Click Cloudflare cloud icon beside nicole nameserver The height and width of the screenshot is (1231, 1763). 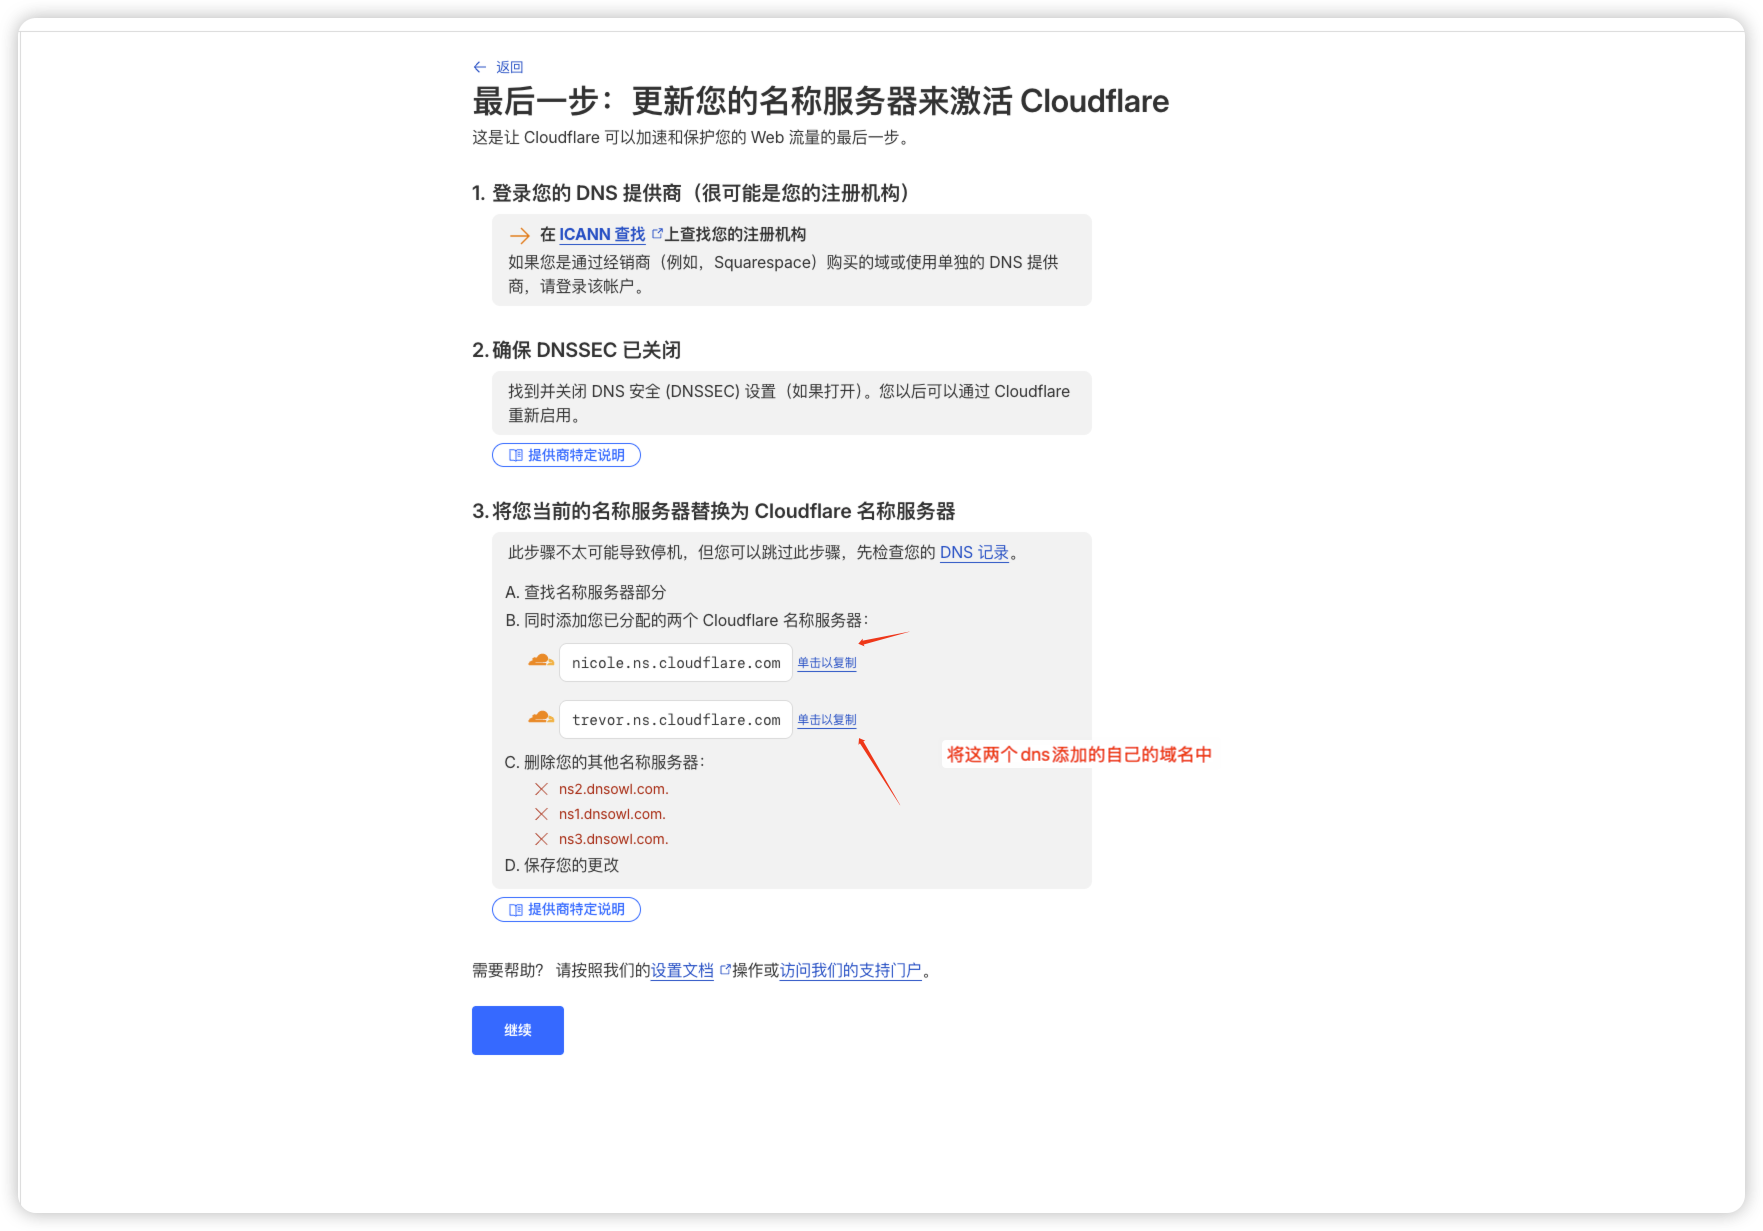[x=541, y=660]
